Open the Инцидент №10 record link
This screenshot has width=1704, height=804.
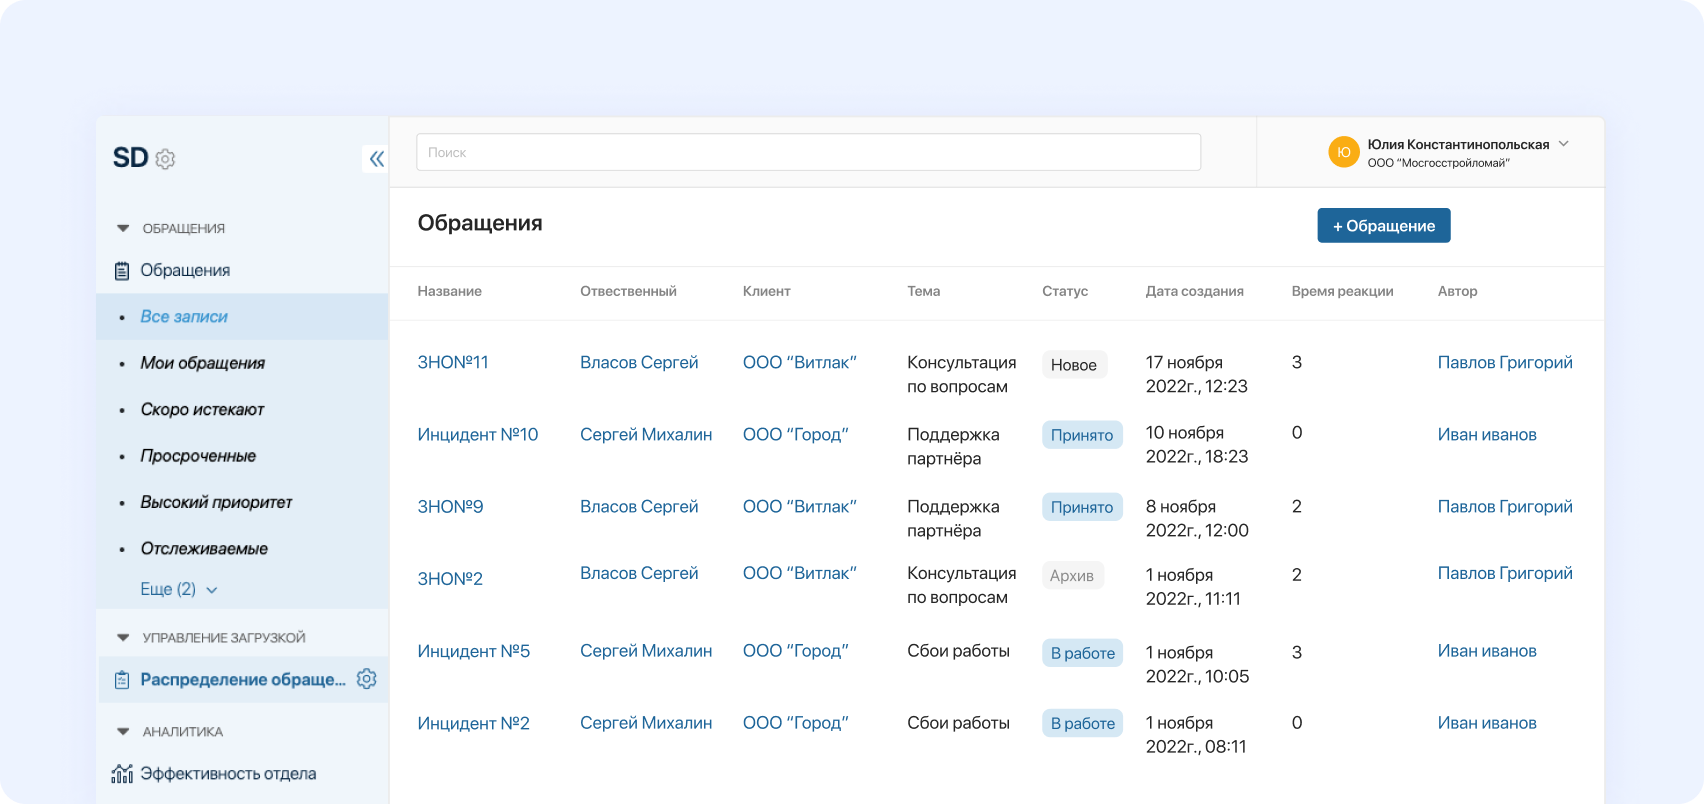click(x=477, y=435)
